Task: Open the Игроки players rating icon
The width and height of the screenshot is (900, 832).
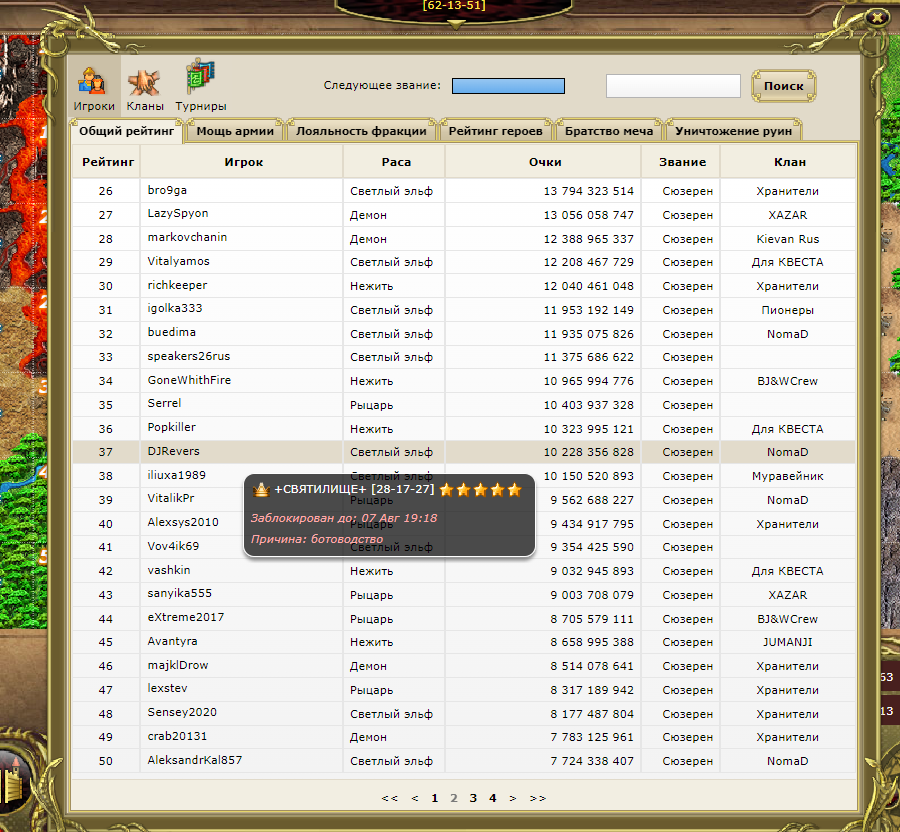Action: pyautogui.click(x=94, y=87)
